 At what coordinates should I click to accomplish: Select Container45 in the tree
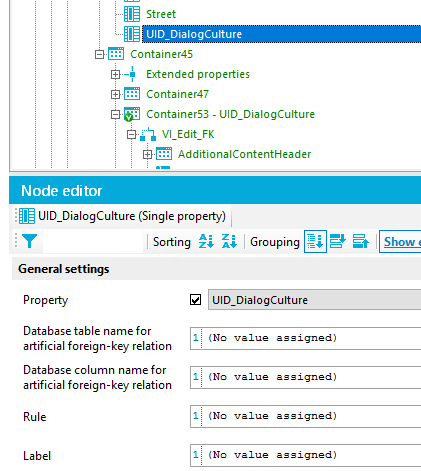point(161,54)
